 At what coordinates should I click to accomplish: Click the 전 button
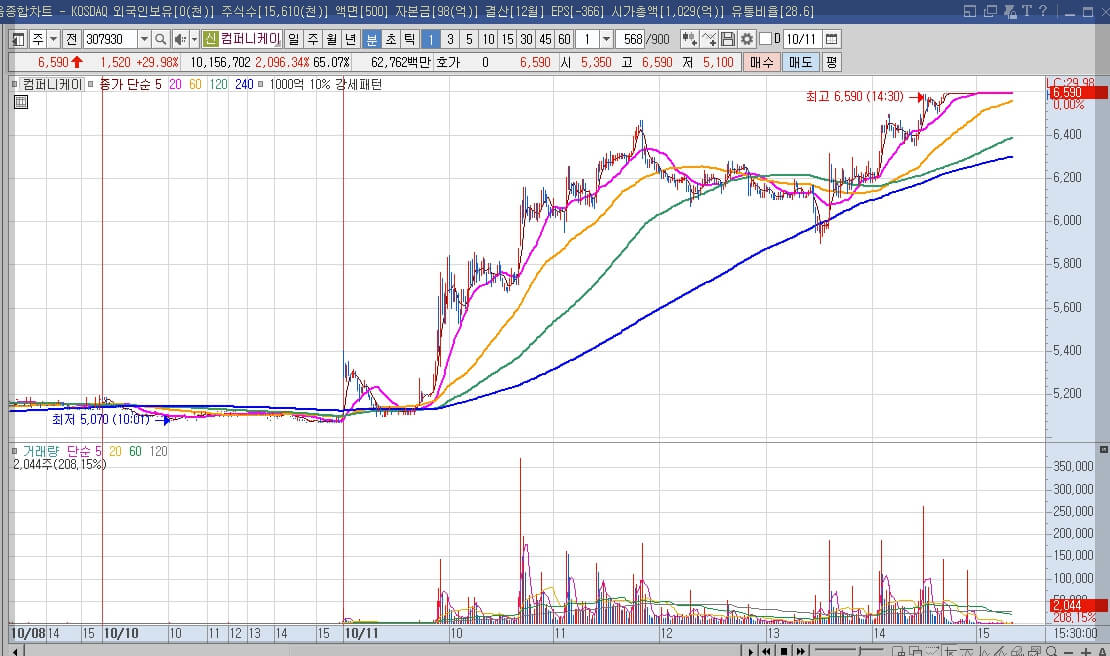[x=71, y=39]
